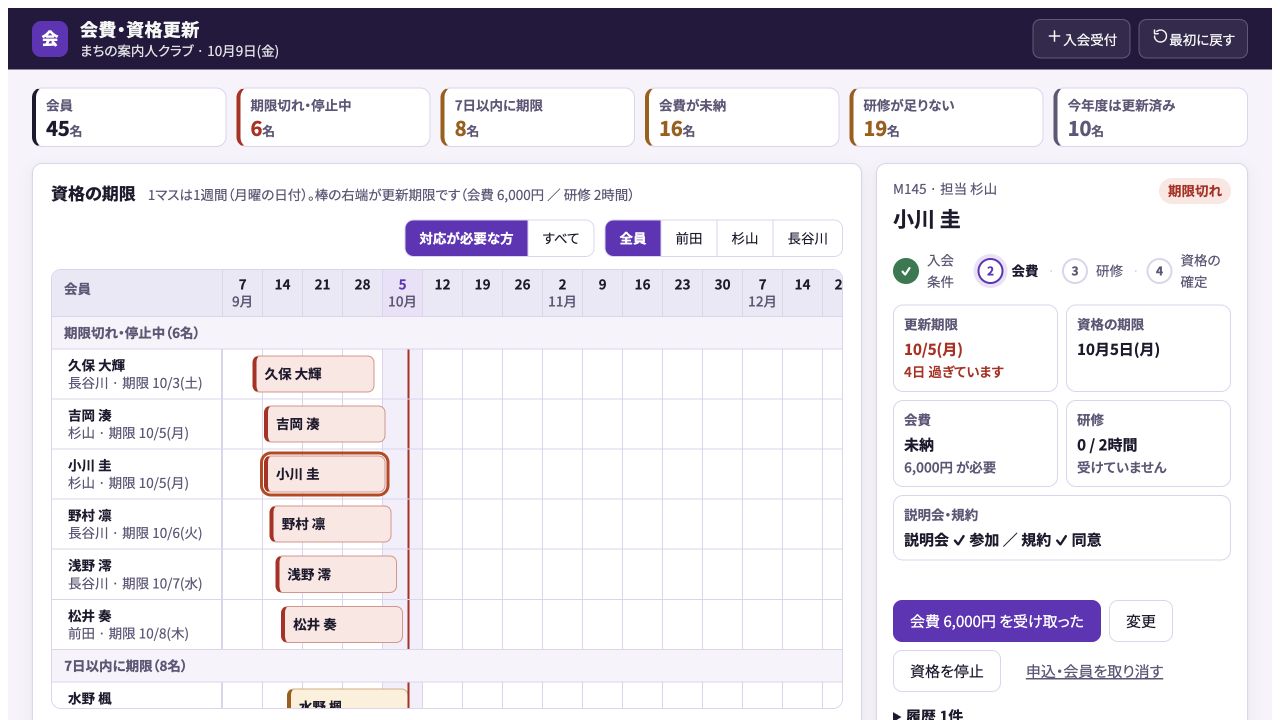Viewport: 1280px width, 720px height.
Task: Click the green checkmark step 入会条件
Action: (x=906, y=271)
